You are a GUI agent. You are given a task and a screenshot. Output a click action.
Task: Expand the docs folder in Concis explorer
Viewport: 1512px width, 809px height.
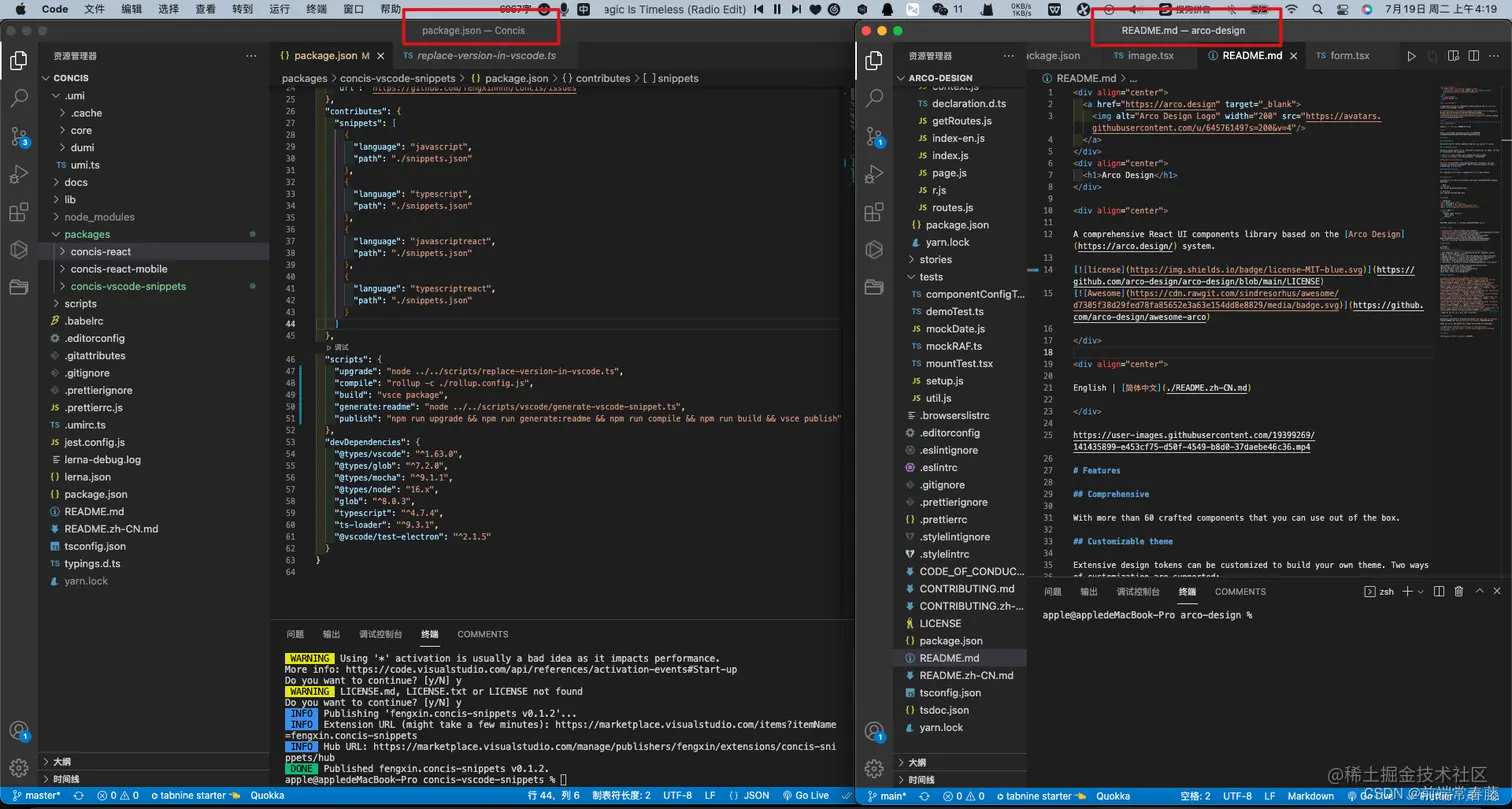coord(153,182)
